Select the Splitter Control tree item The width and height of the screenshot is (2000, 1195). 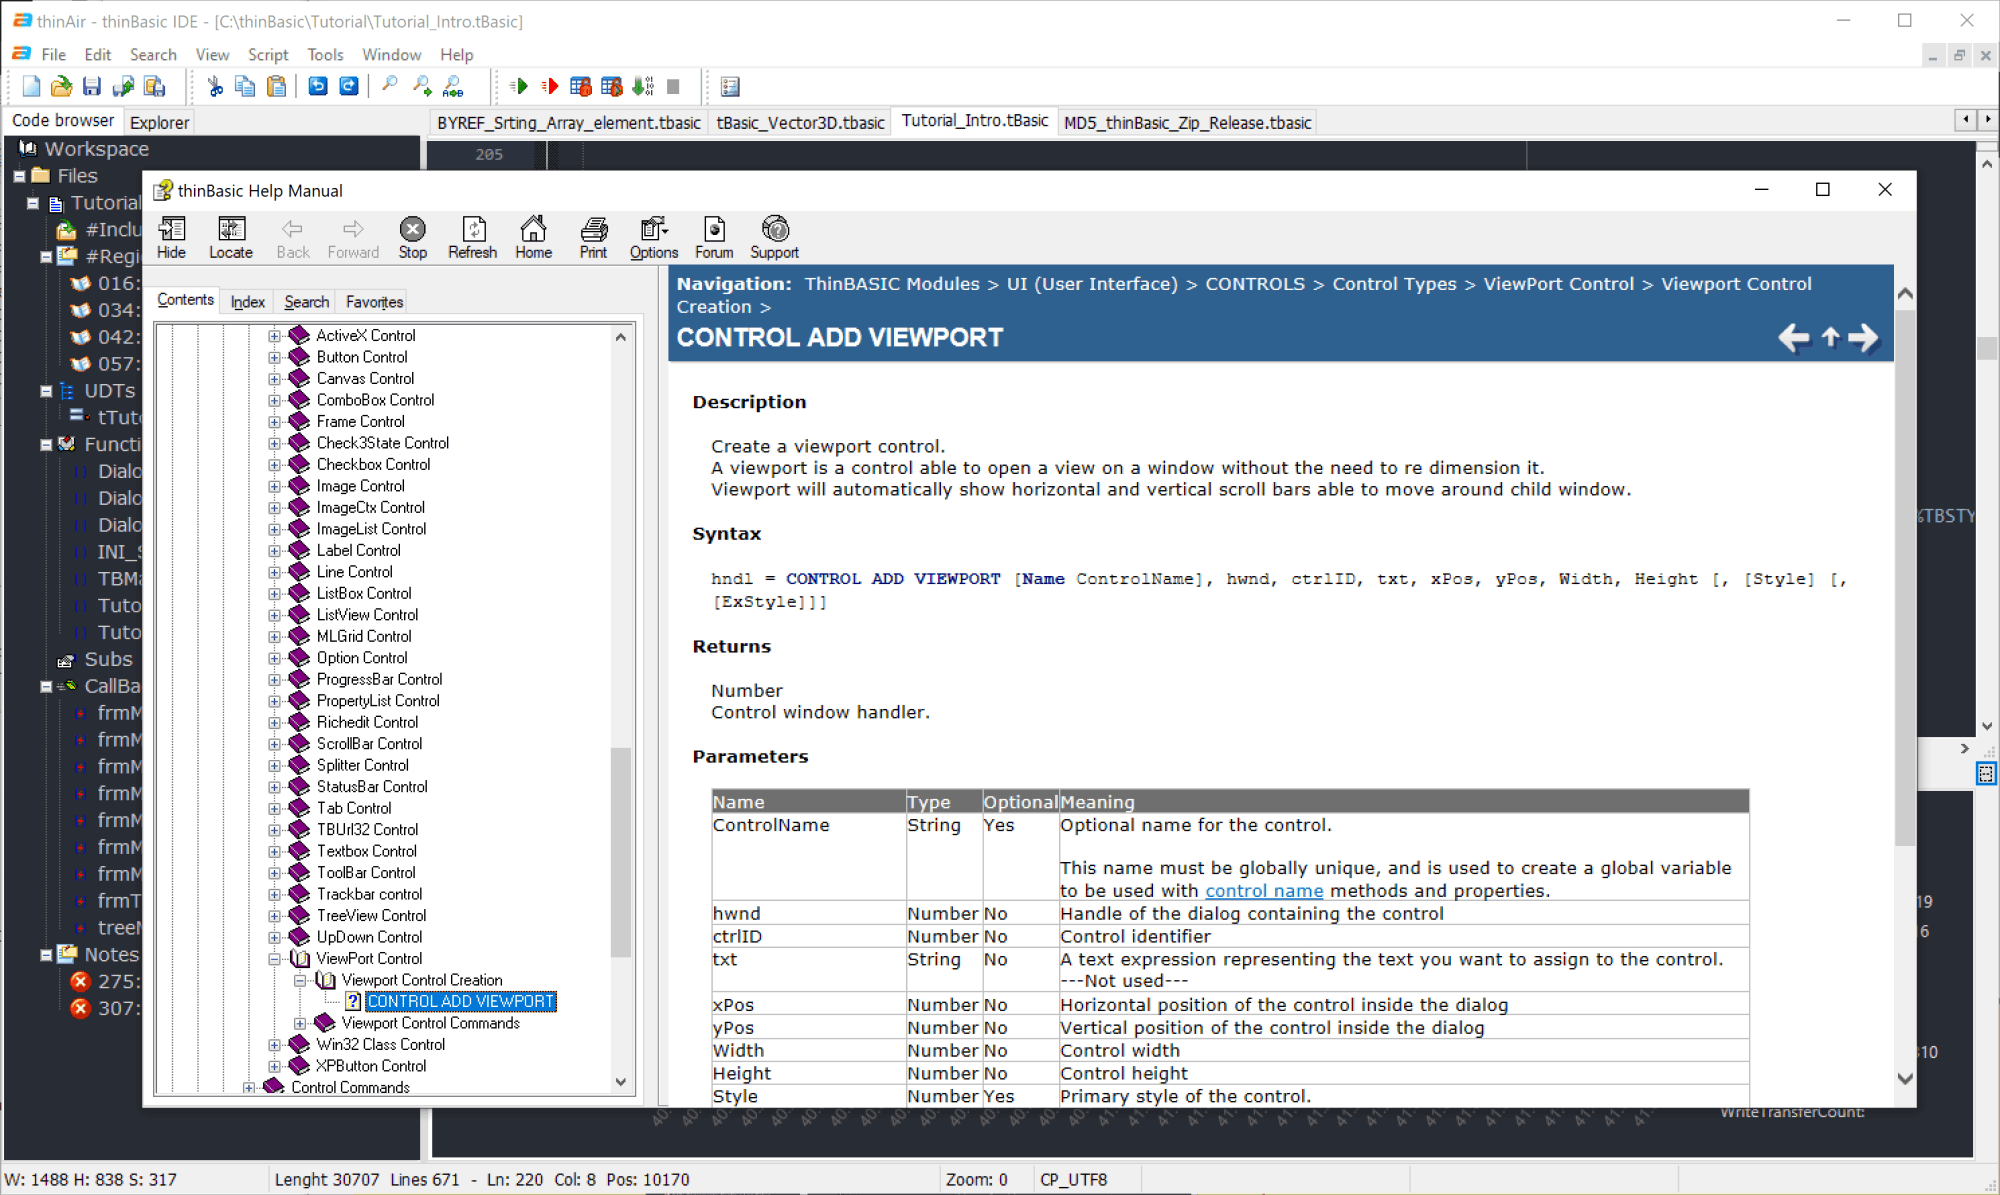(362, 766)
